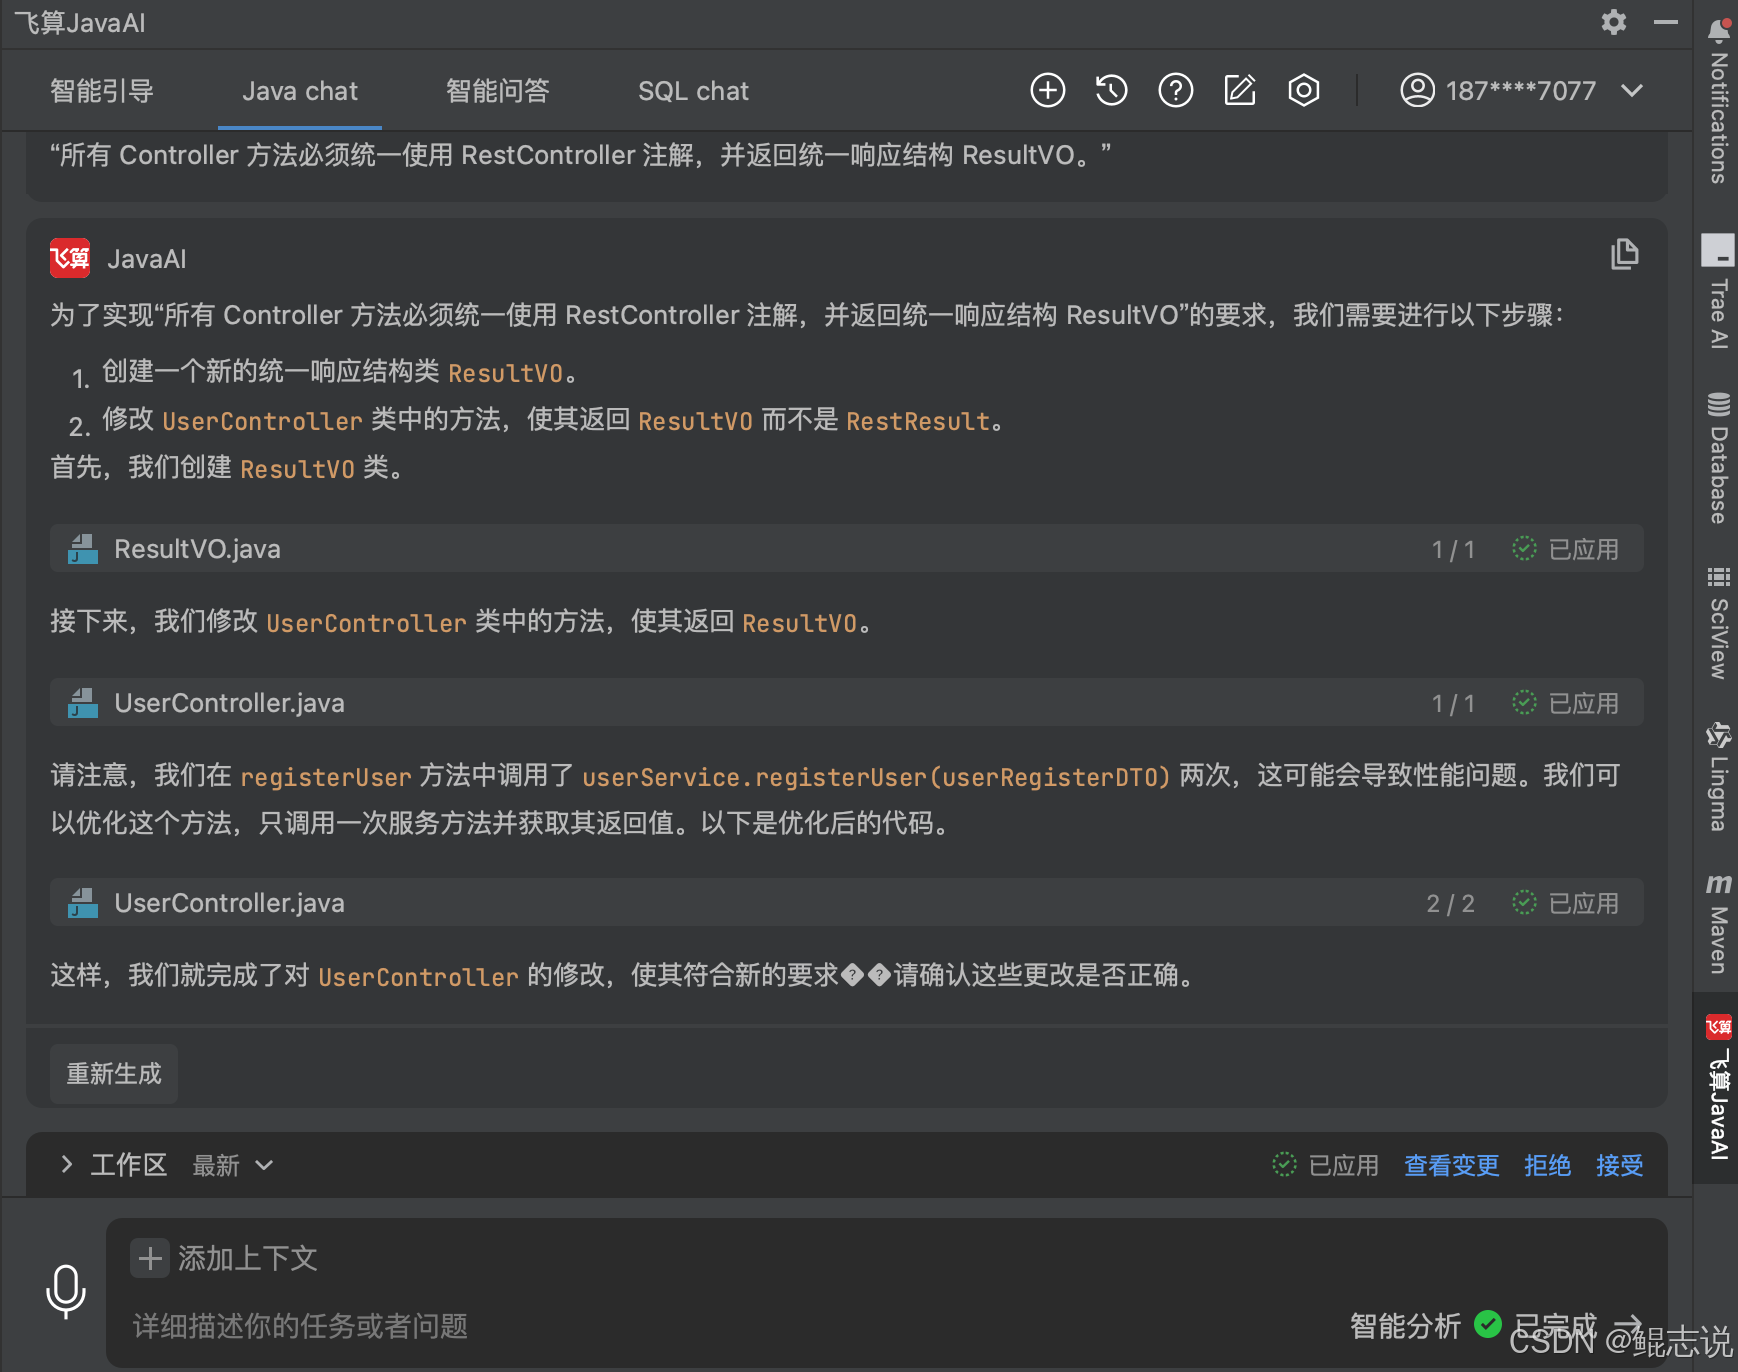Switch to the 智能问答 tab
1738x1372 pixels.
pos(498,91)
